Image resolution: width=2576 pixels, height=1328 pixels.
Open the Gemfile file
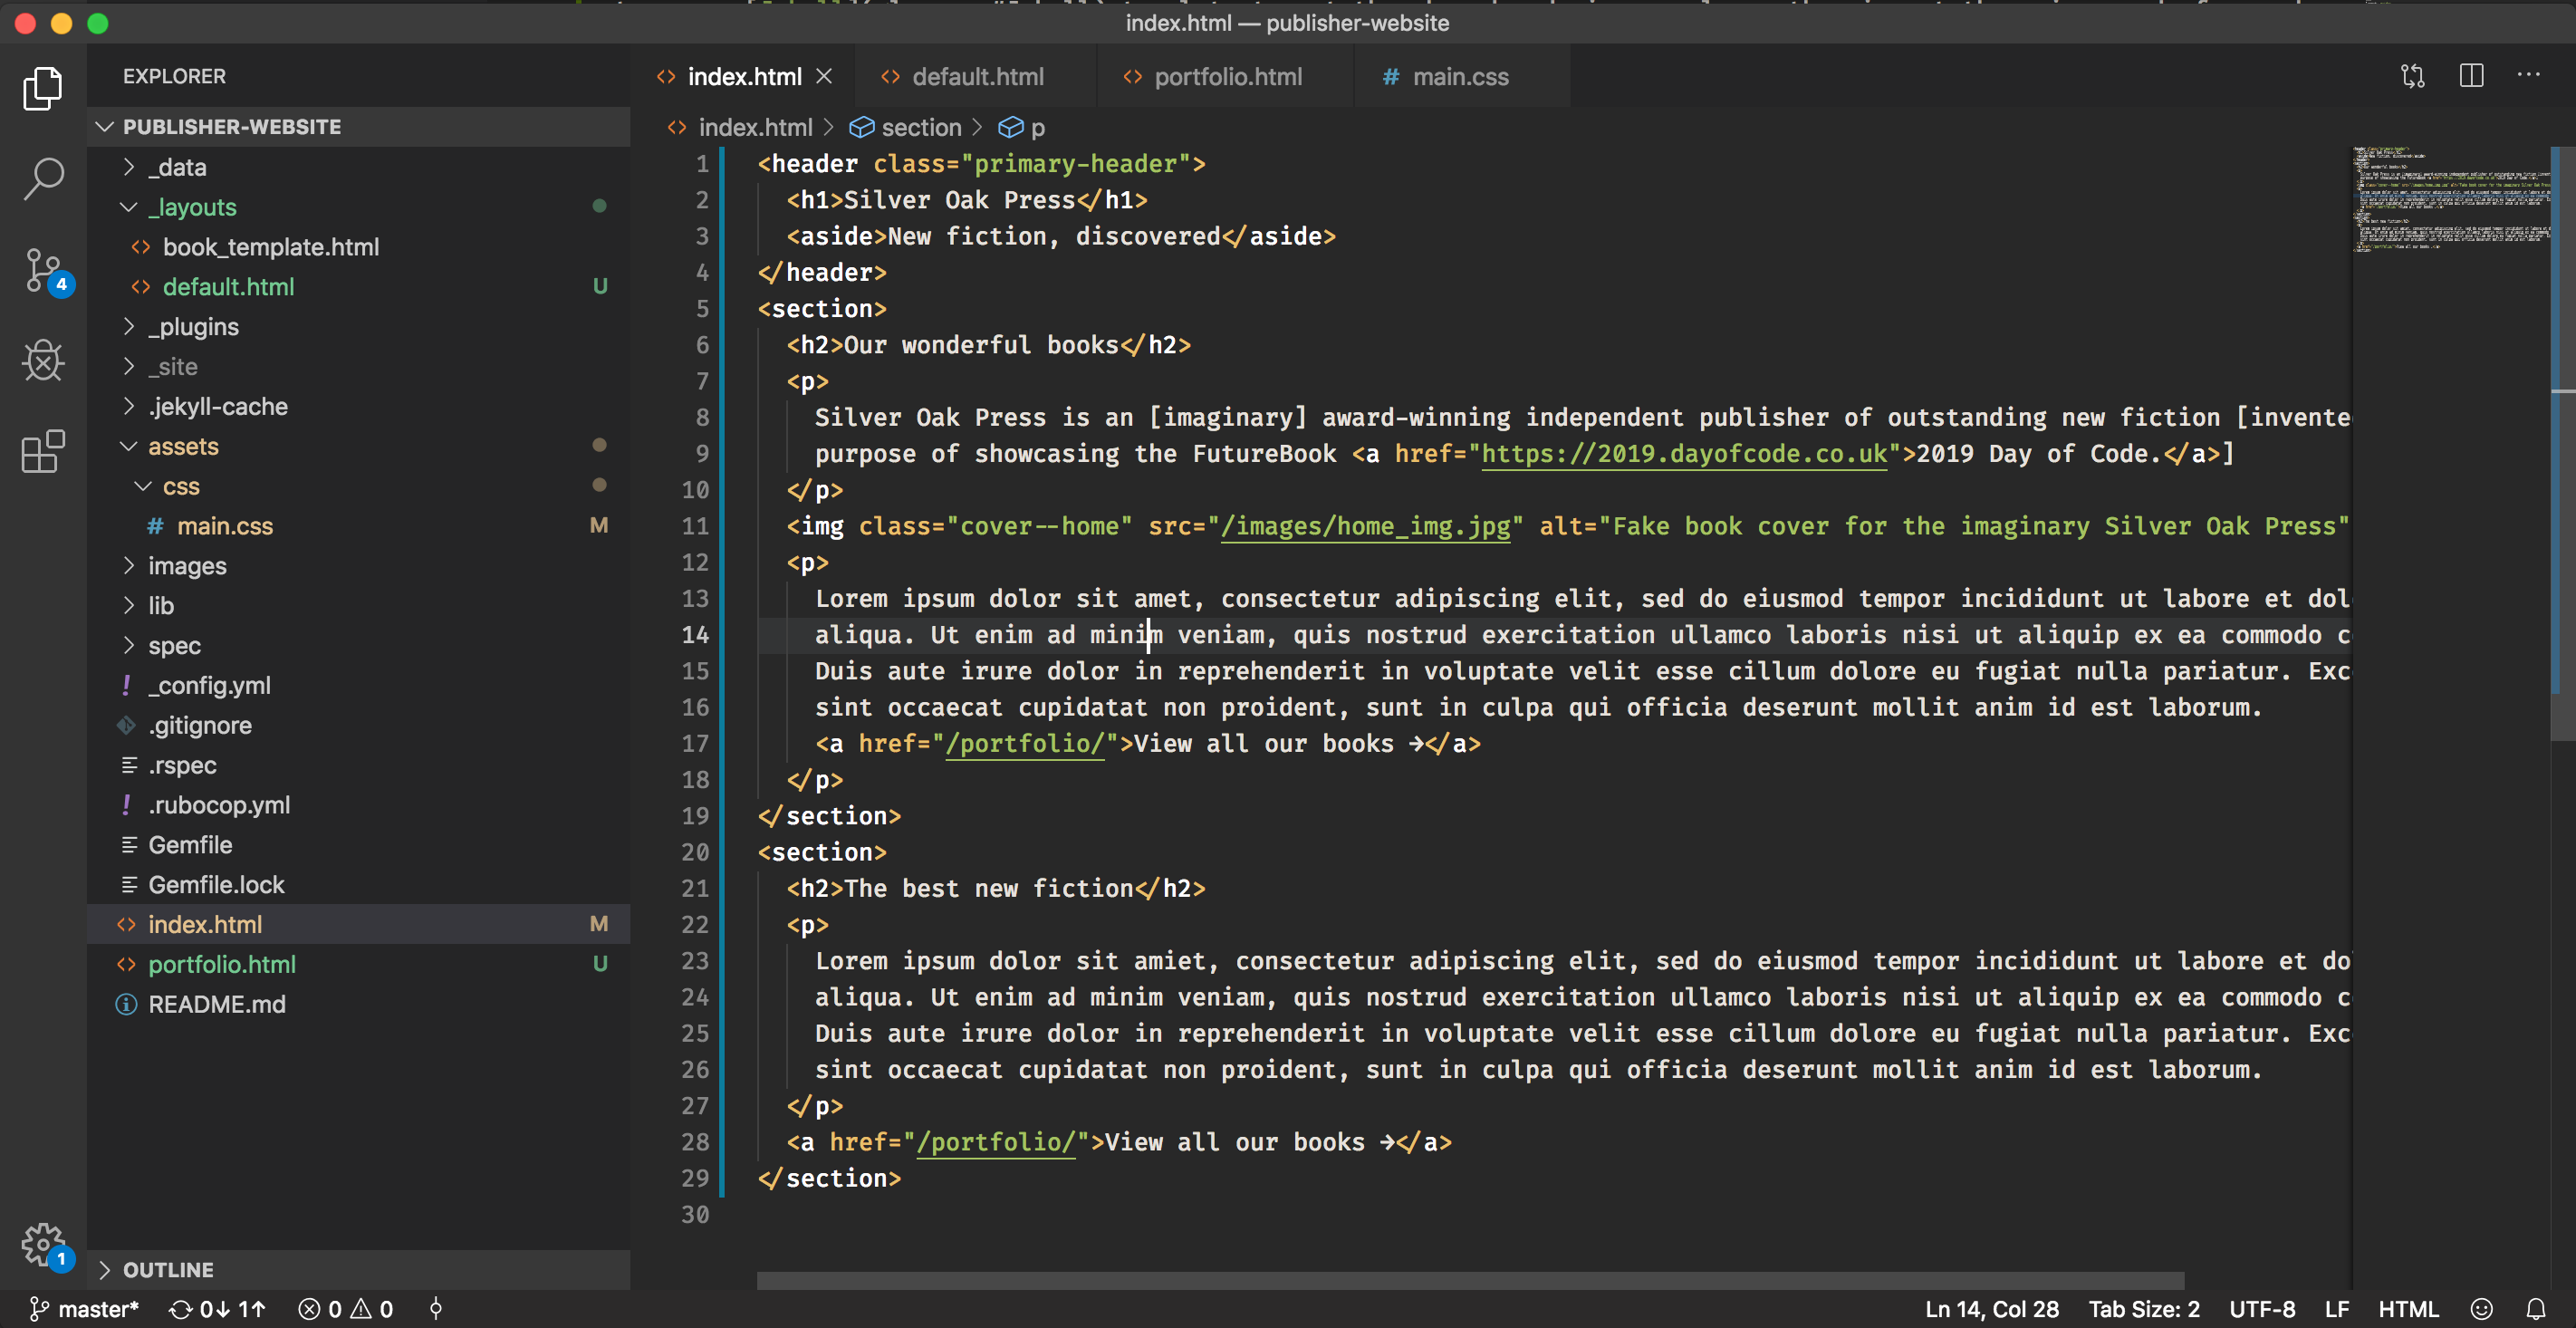[x=359, y=844]
